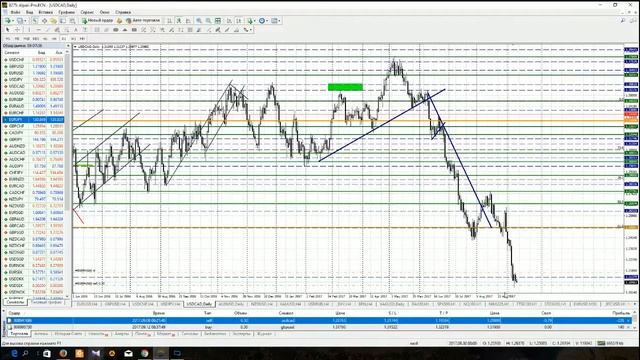
Task: Toggle the Terminal panel icon
Action: [x=62, y=20]
